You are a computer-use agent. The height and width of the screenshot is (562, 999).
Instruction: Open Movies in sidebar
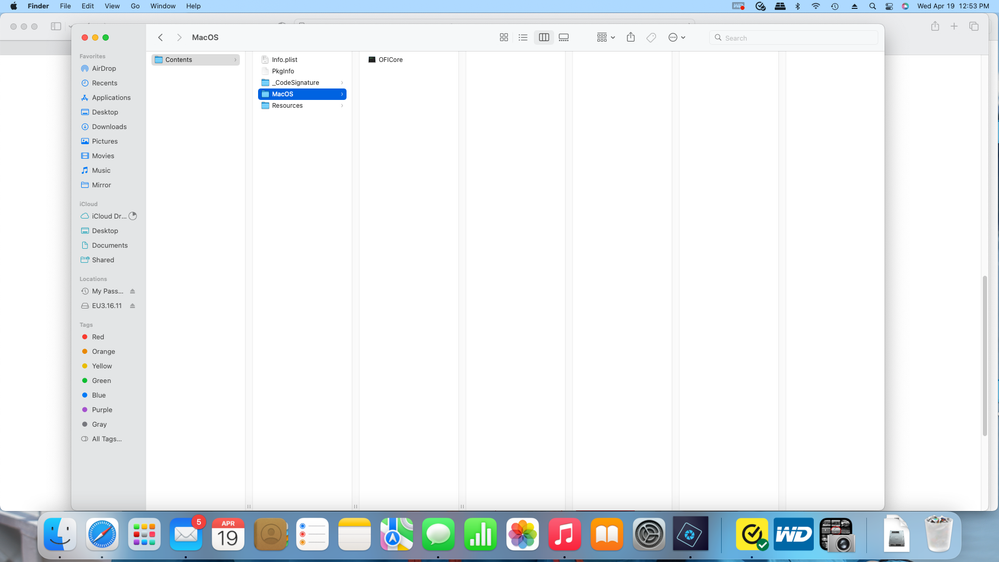103,156
